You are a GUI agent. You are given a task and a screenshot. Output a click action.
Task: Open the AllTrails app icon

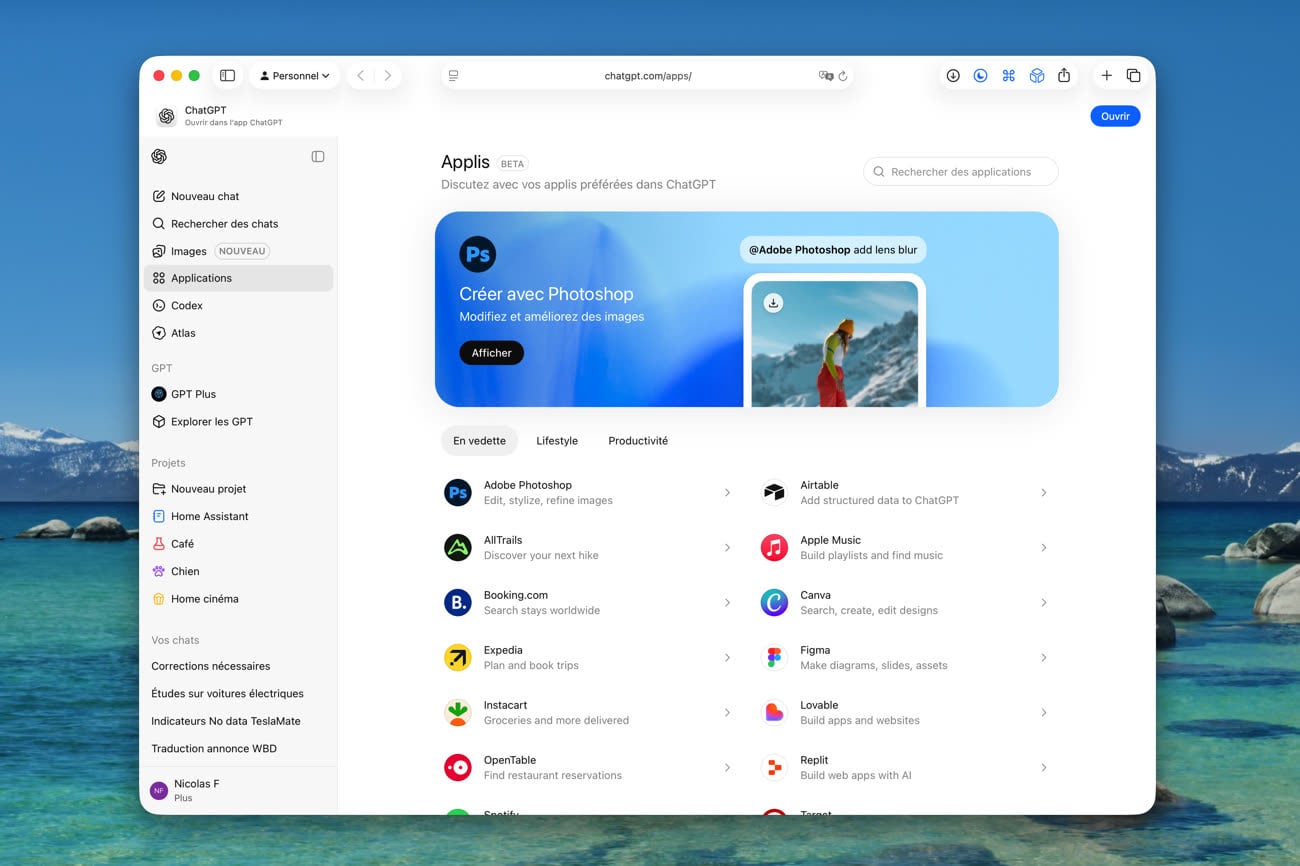click(458, 547)
